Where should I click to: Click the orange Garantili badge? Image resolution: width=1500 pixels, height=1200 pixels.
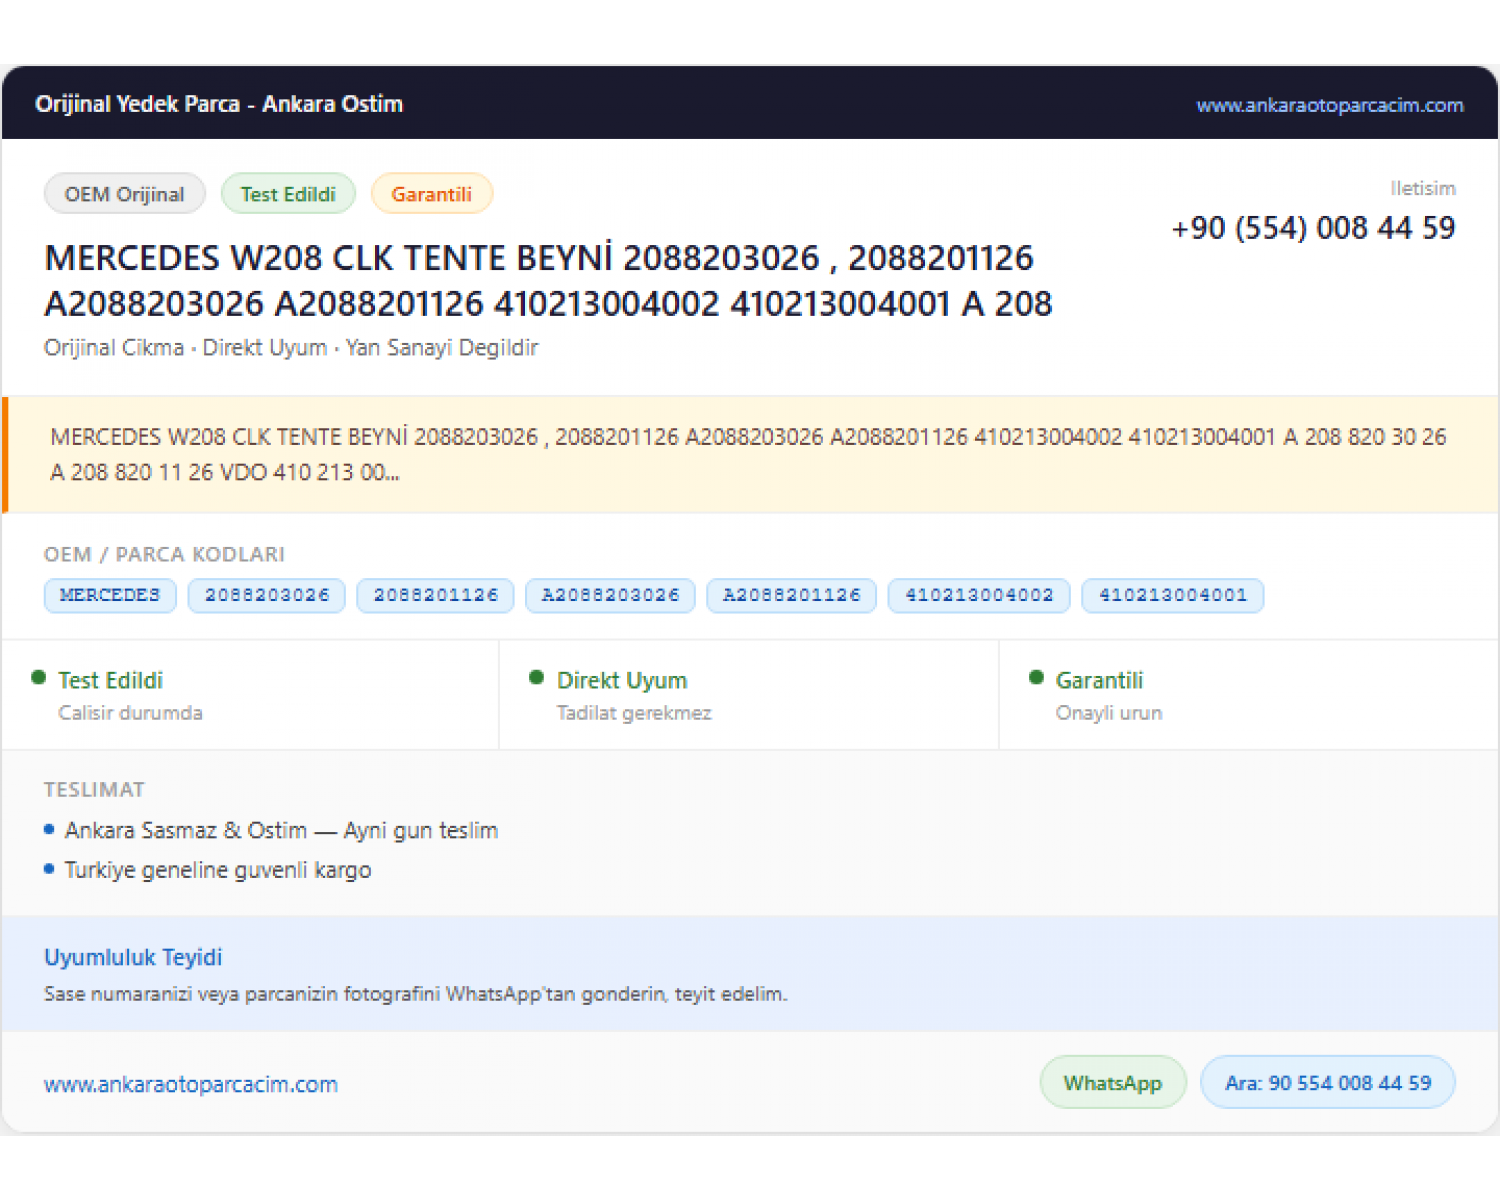tap(431, 194)
